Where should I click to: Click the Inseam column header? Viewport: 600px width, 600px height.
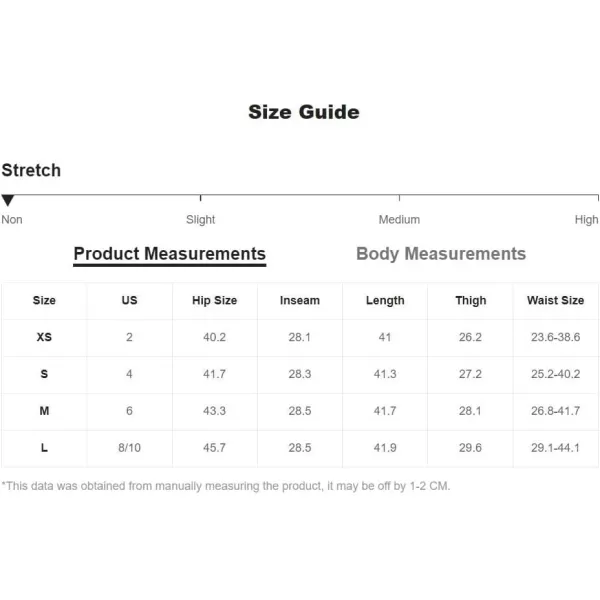(300, 301)
